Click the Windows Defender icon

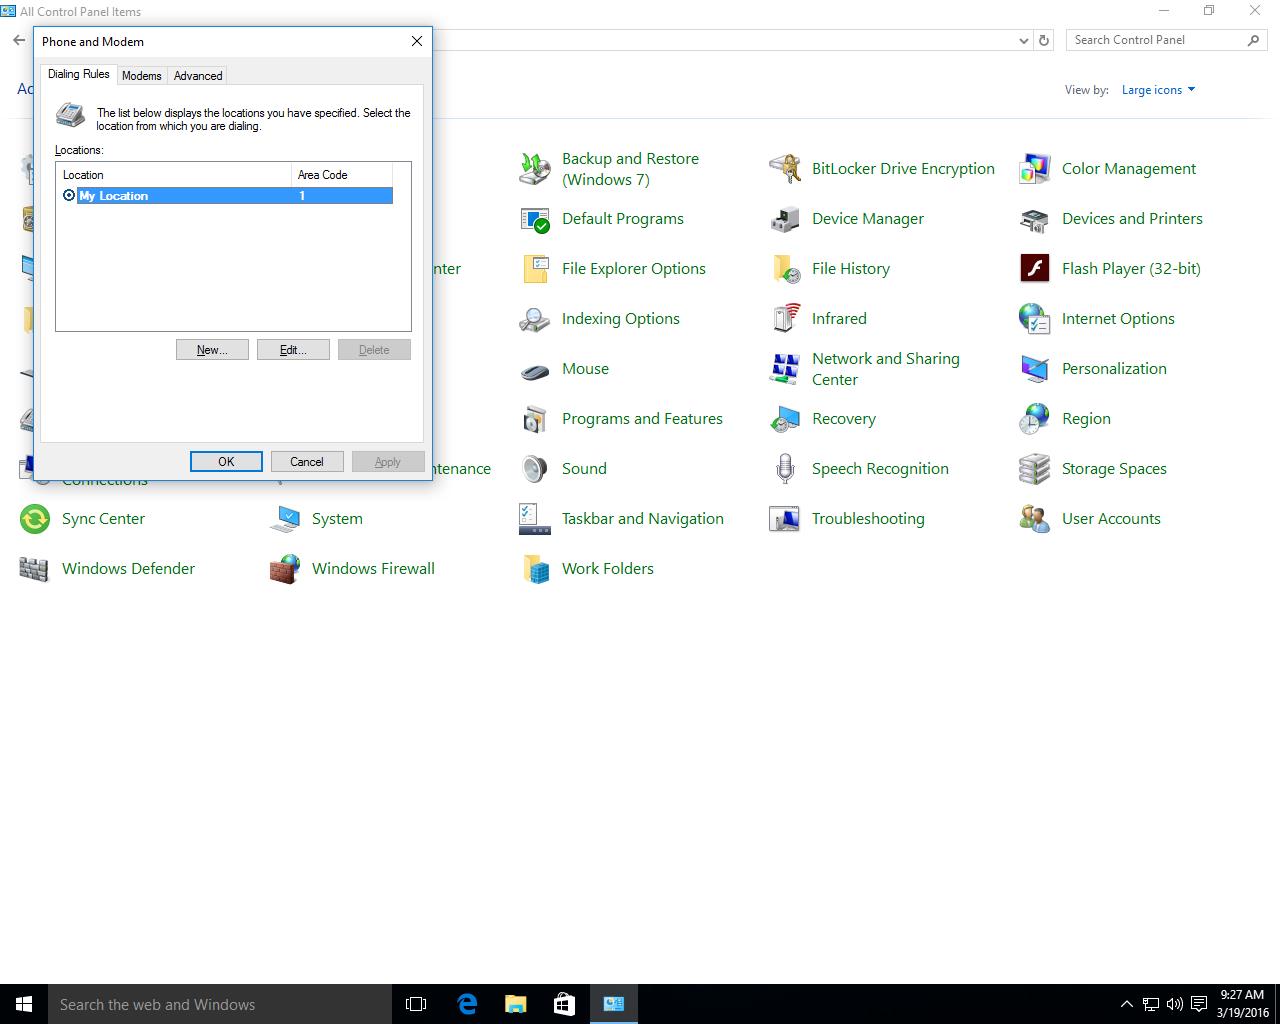pos(35,569)
